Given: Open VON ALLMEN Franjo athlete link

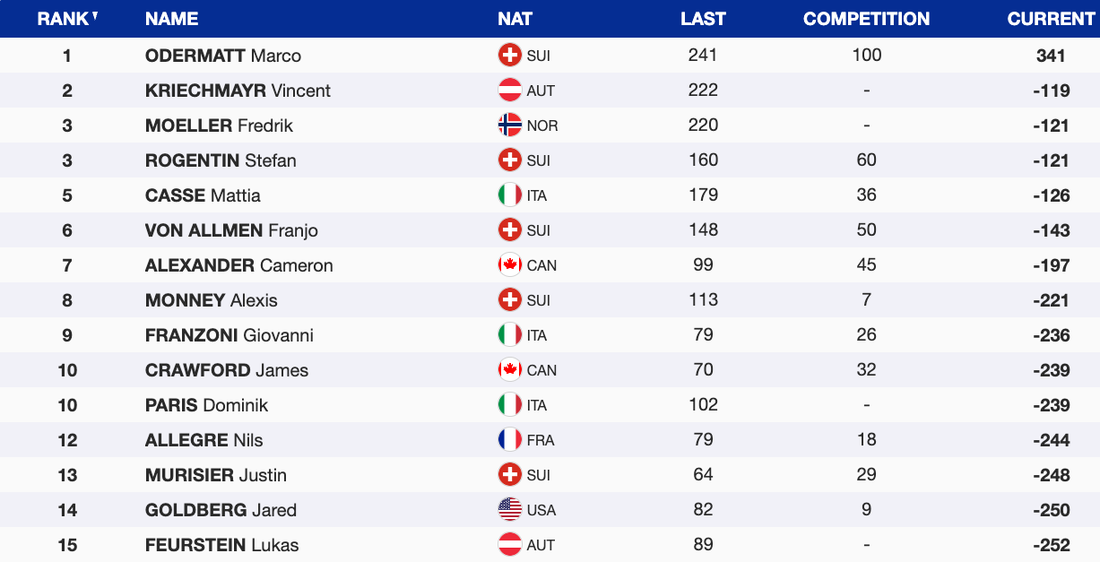Looking at the screenshot, I should pos(231,231).
